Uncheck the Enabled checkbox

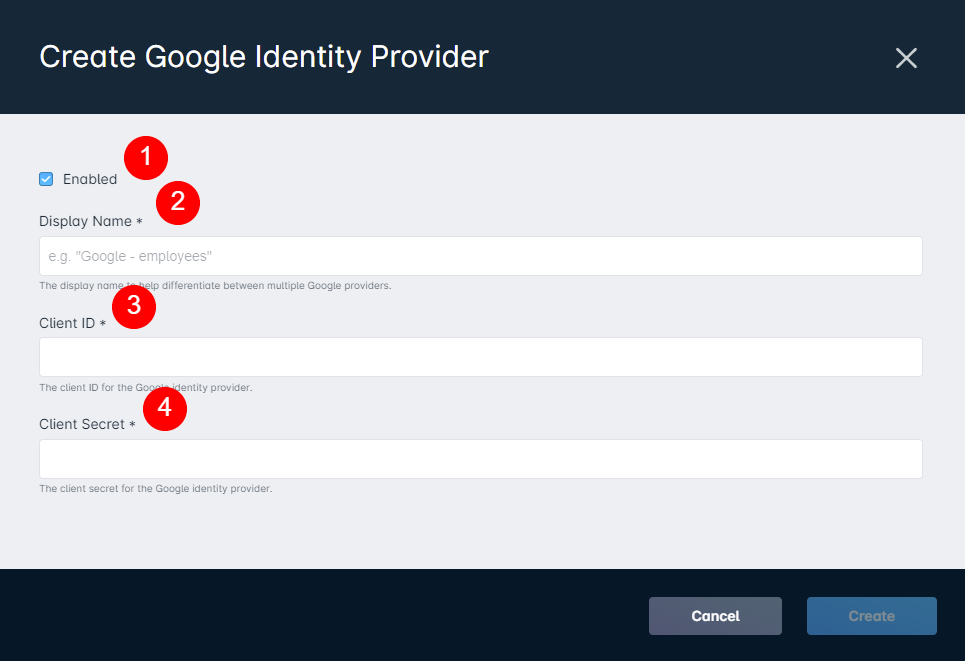coord(46,179)
